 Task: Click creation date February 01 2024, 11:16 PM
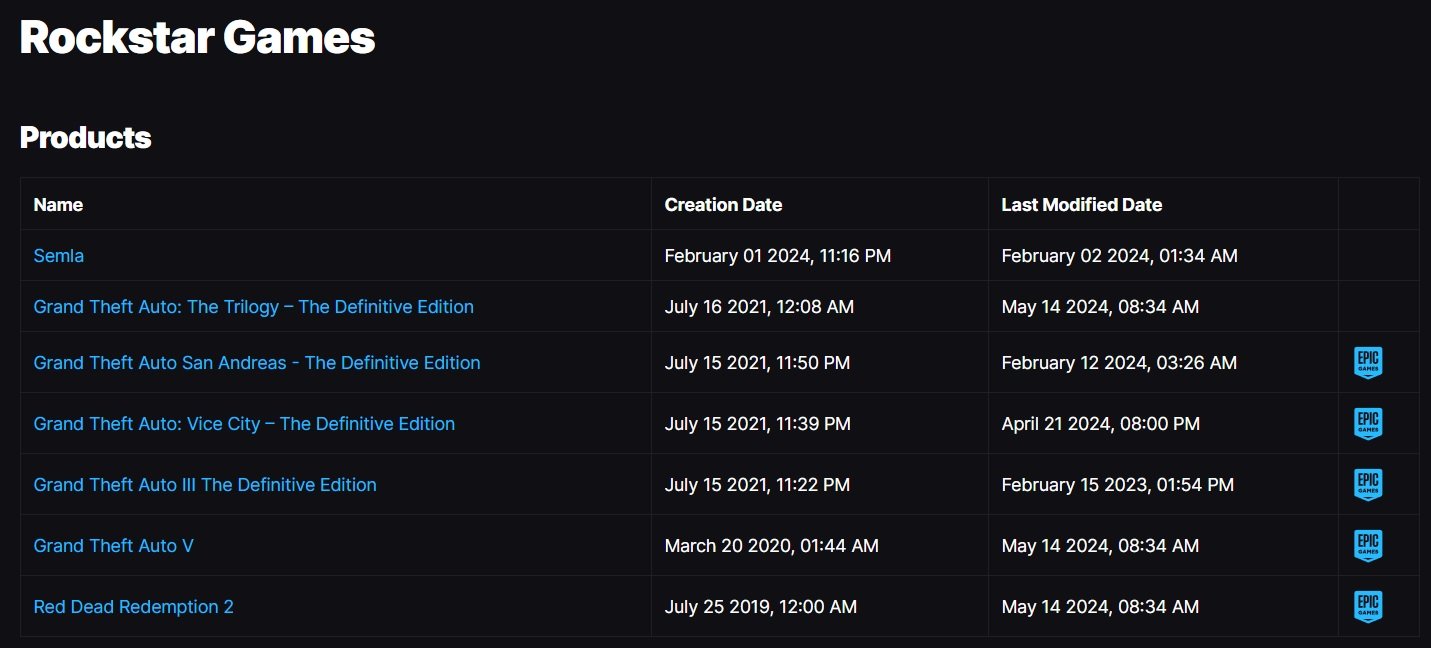778,256
